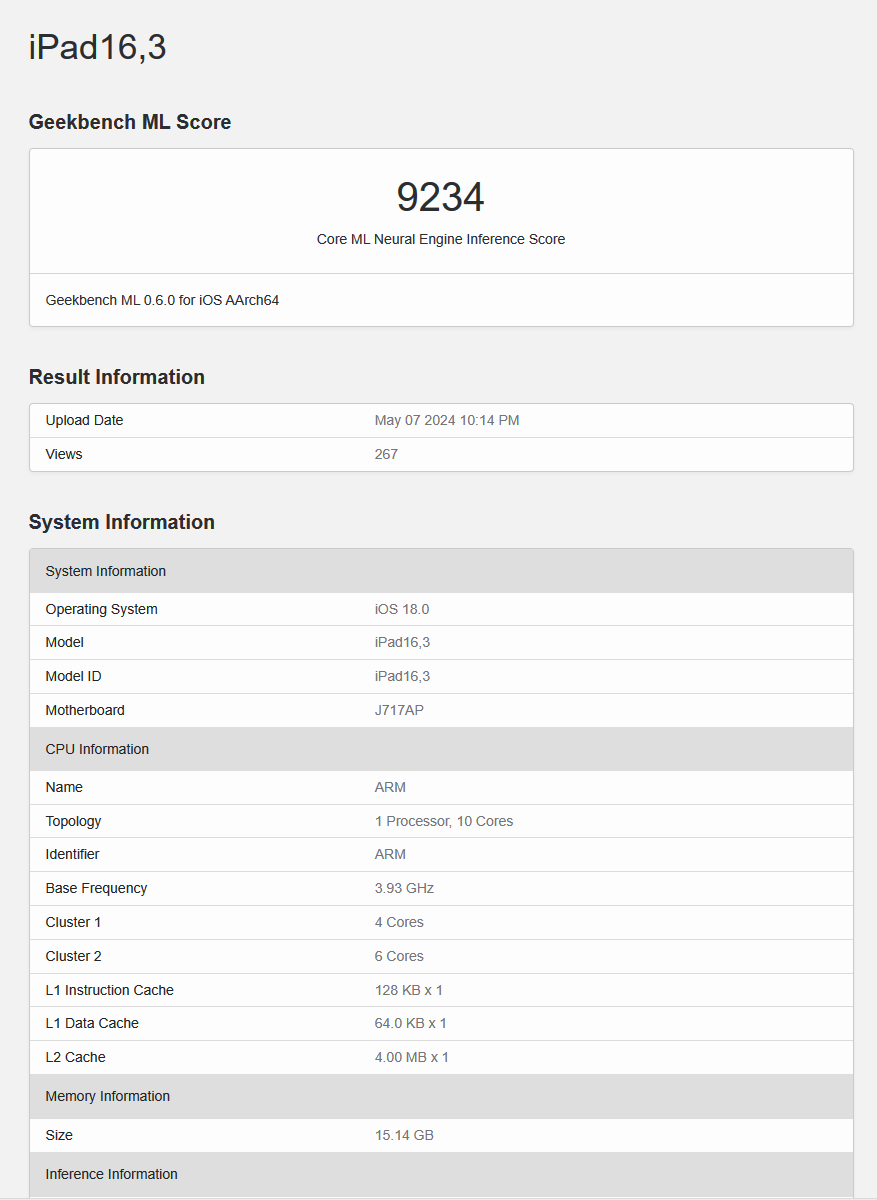This screenshot has width=877, height=1200.
Task: Click the Base Frequency value 3.93 GHz
Action: (x=404, y=888)
